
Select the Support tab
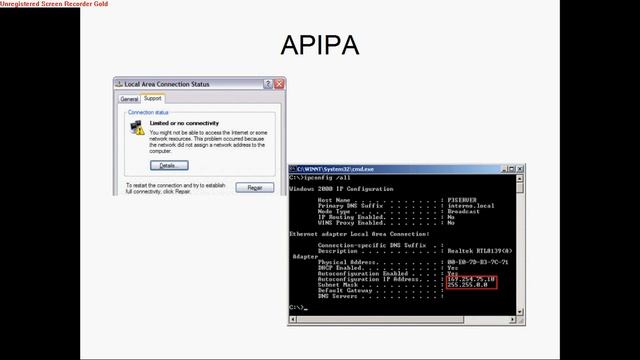[153, 98]
